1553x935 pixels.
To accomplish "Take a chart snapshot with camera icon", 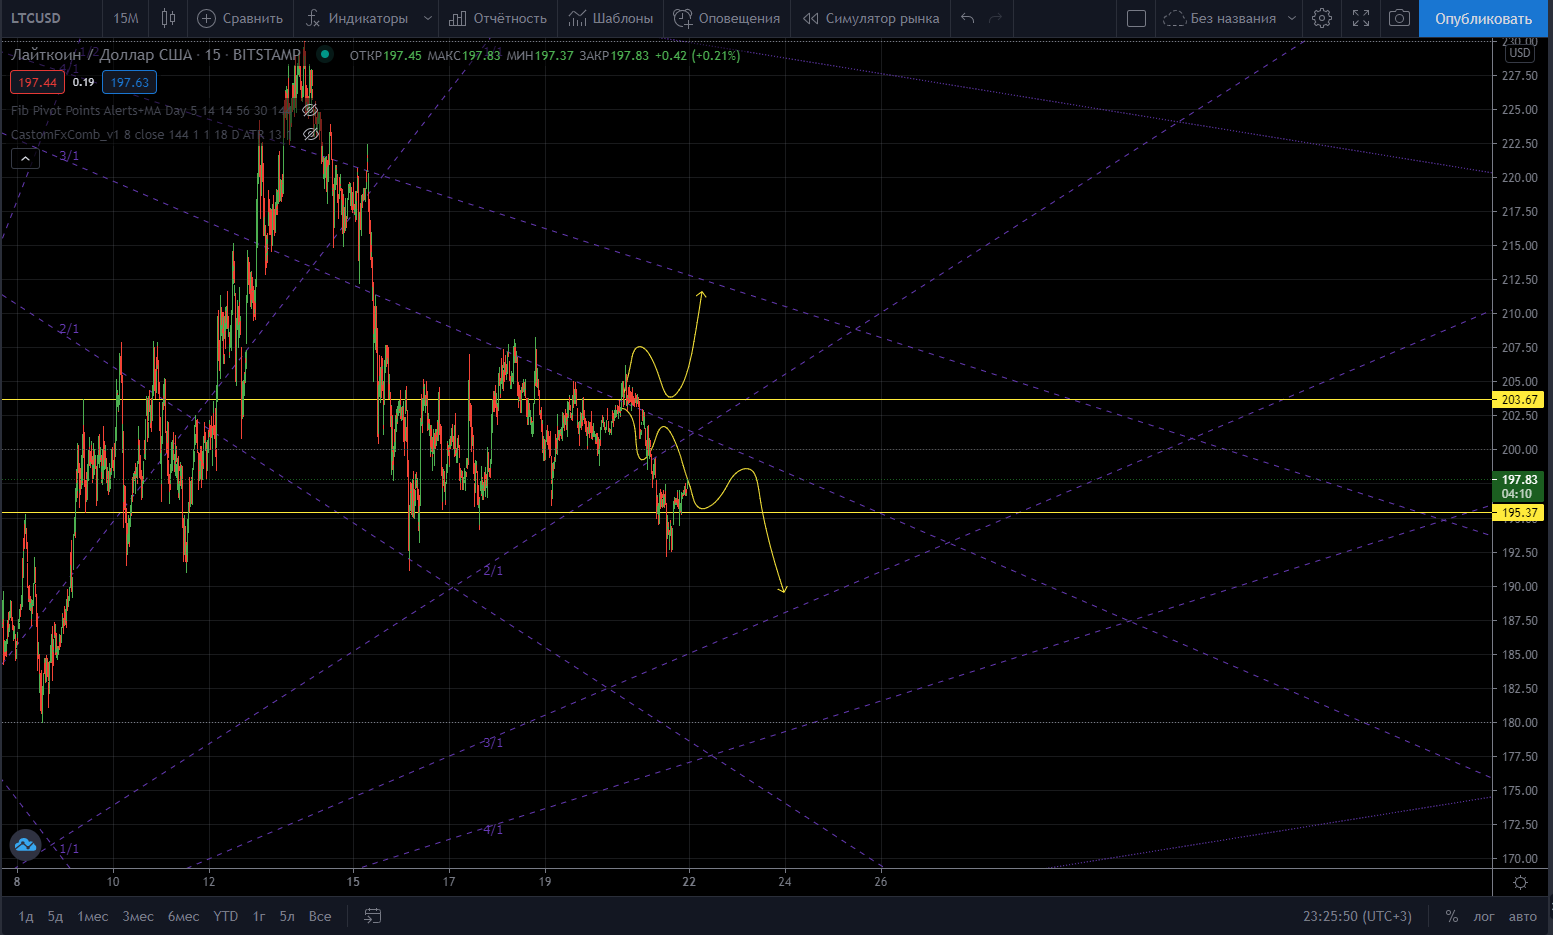I will coord(1399,18).
